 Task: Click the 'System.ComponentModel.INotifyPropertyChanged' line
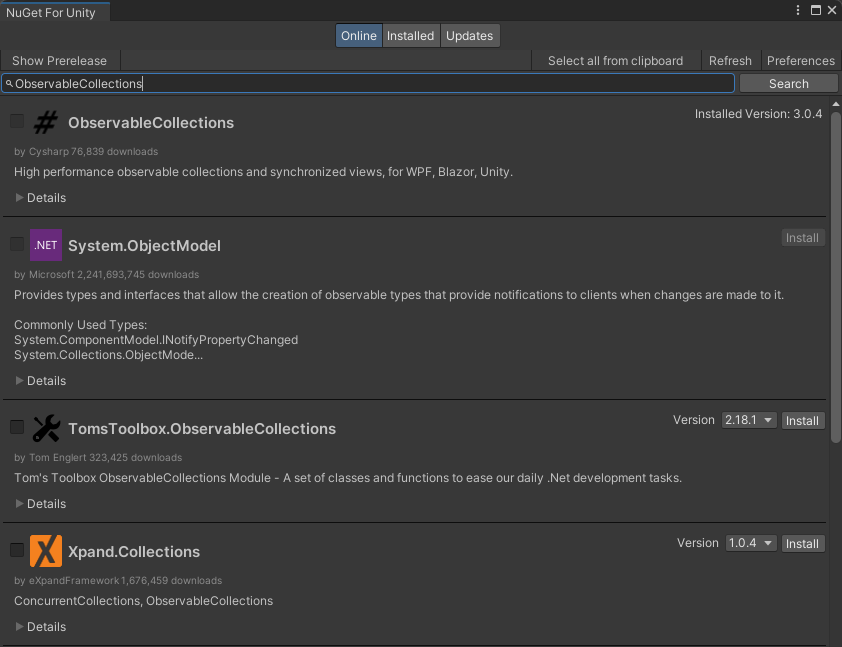156,340
